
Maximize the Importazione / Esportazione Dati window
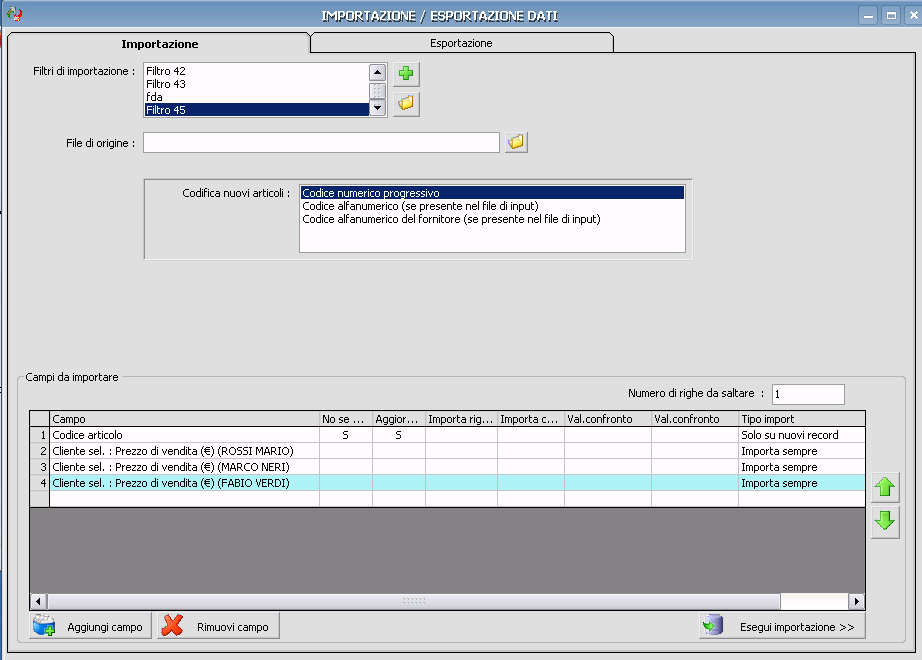891,15
